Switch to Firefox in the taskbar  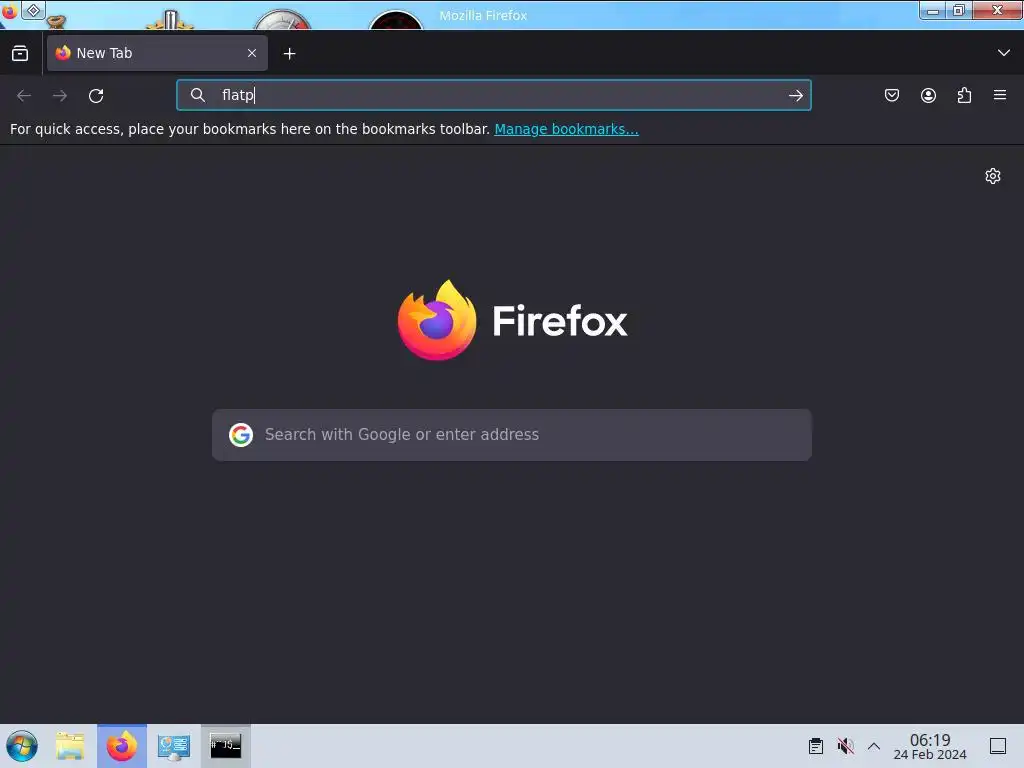(x=122, y=746)
